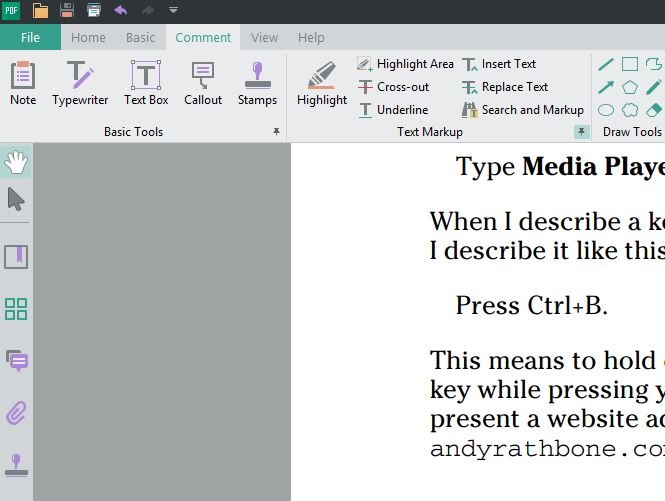Viewport: 665px width, 501px height.
Task: Switch to the Home tab
Action: click(x=88, y=37)
